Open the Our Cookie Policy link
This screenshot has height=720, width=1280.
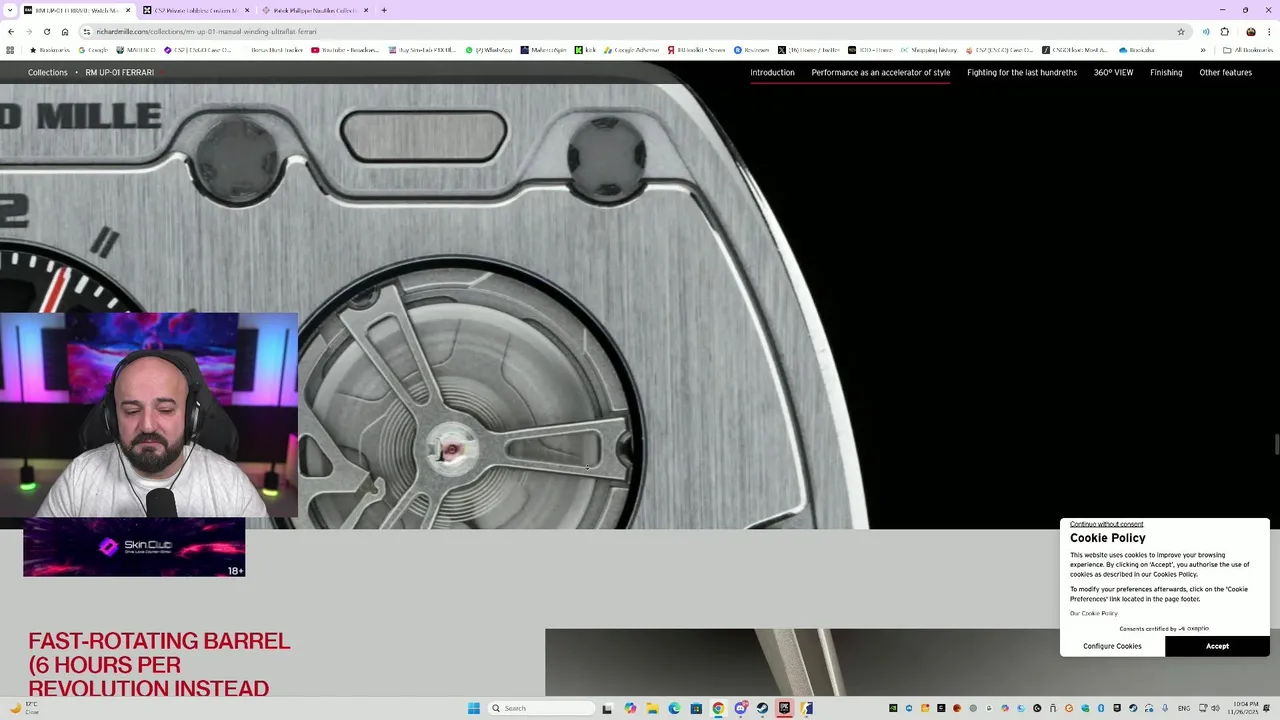coord(1094,613)
